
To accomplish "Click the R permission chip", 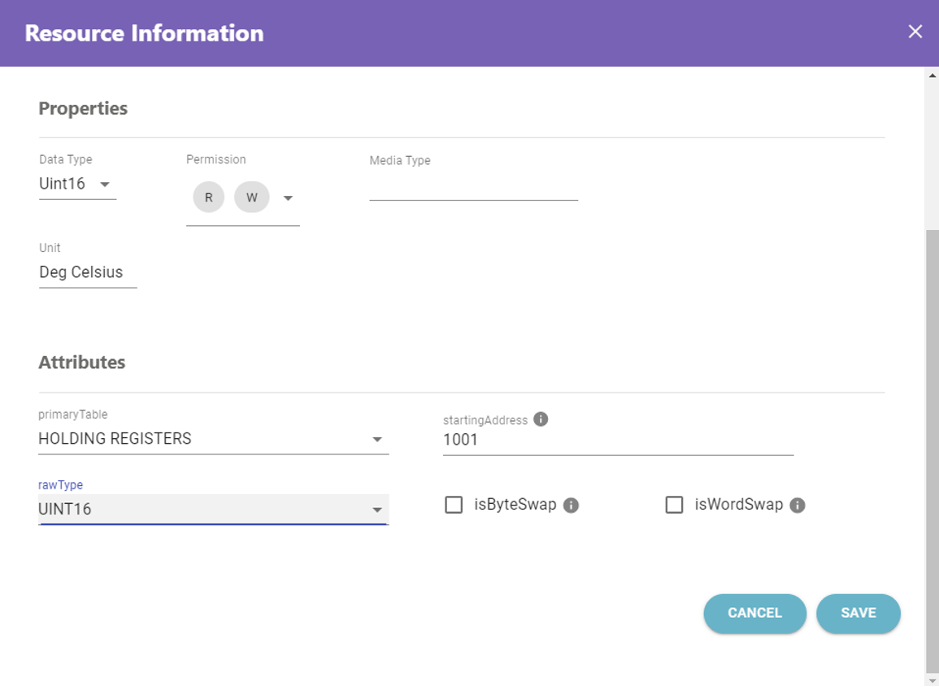I will coord(208,198).
